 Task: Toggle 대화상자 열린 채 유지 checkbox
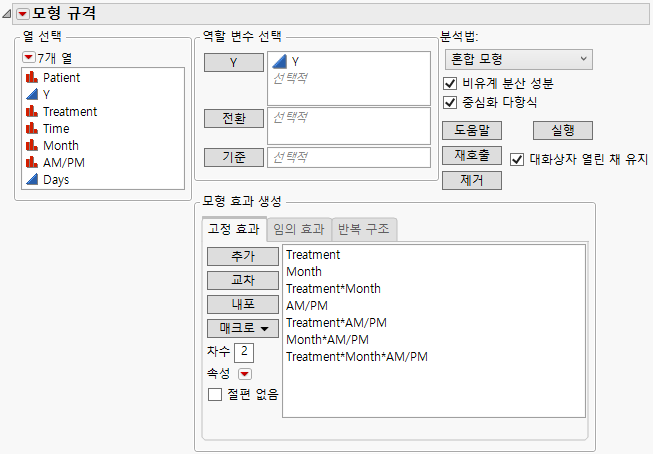click(x=517, y=159)
